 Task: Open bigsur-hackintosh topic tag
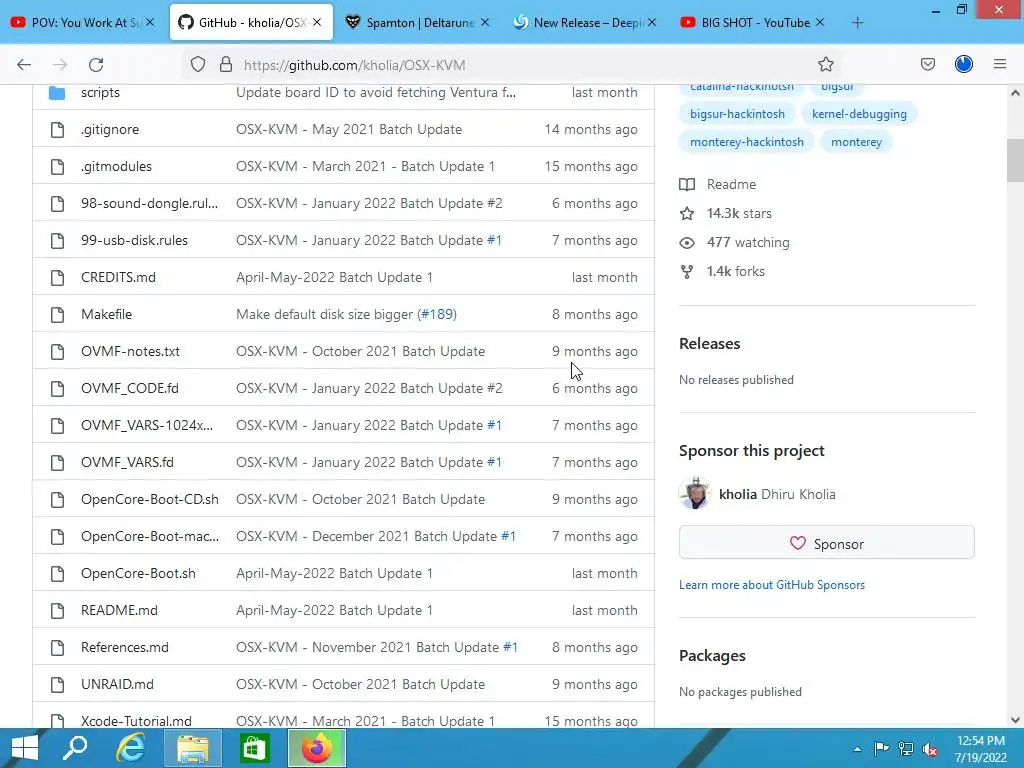click(737, 114)
